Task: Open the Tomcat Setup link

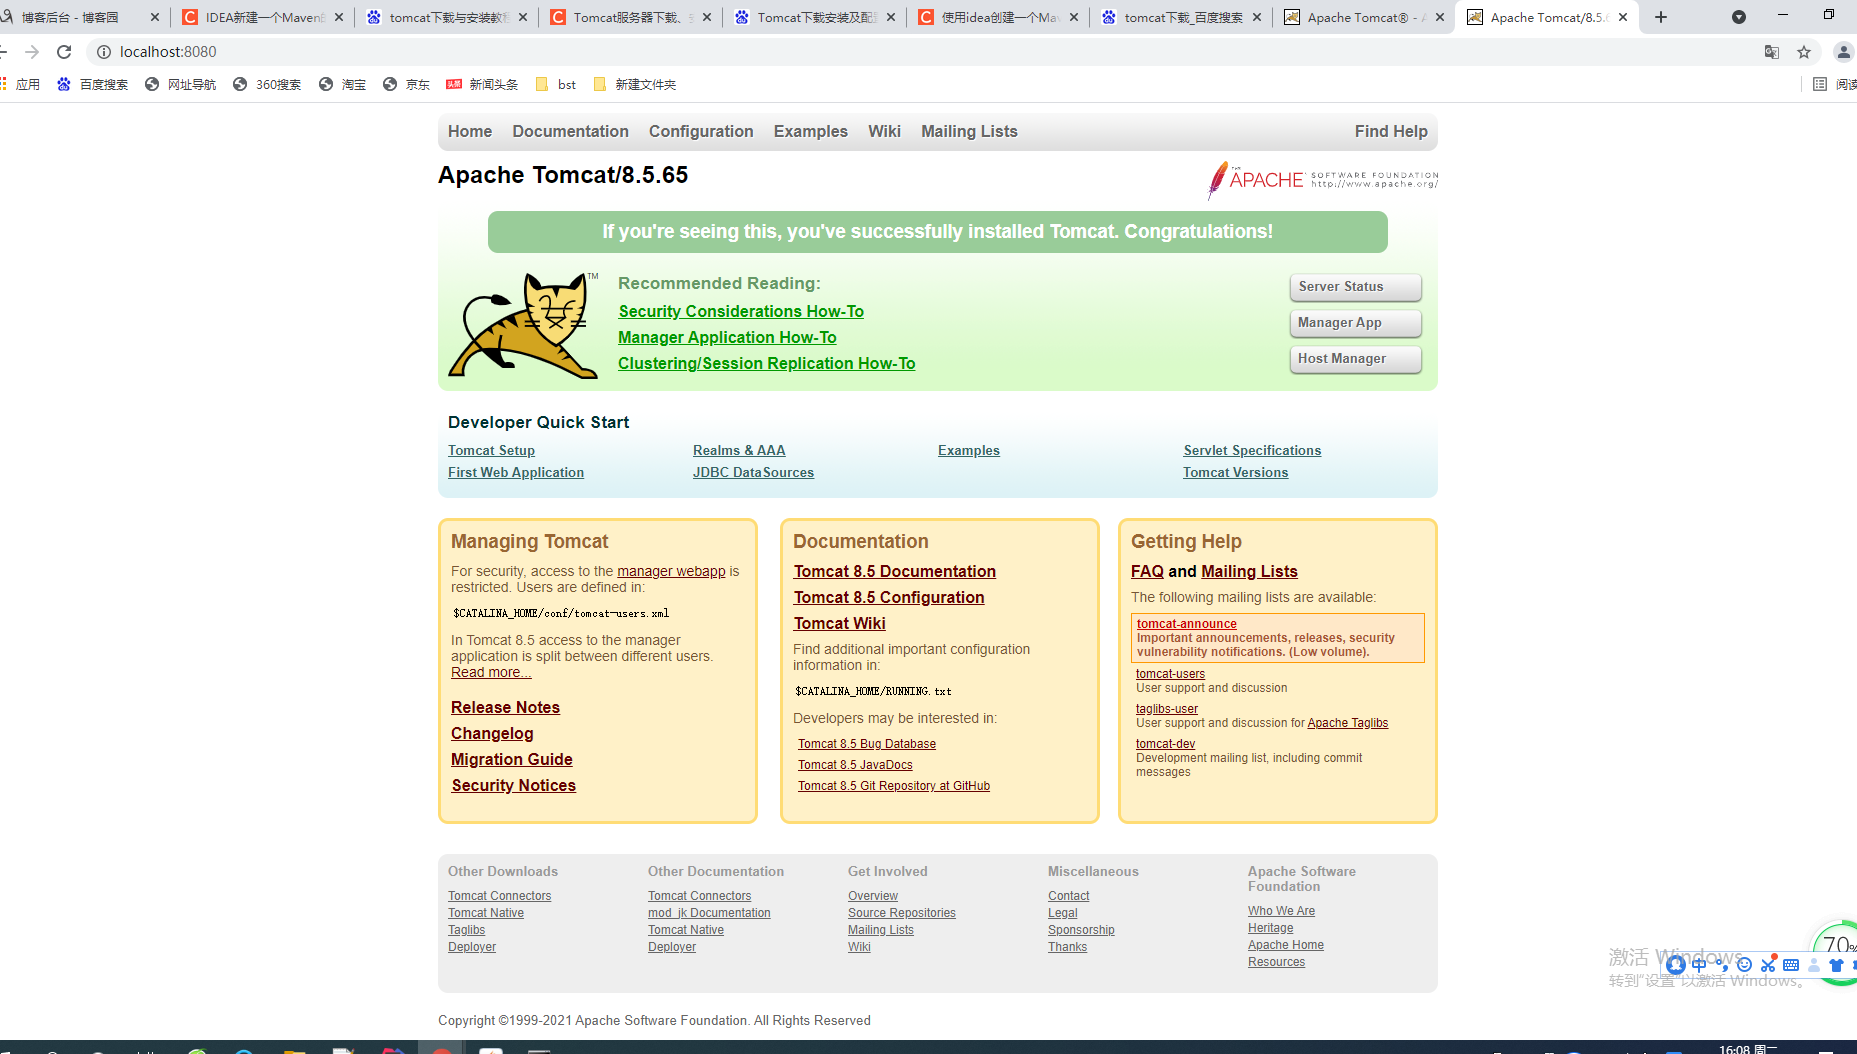Action: pyautogui.click(x=491, y=451)
